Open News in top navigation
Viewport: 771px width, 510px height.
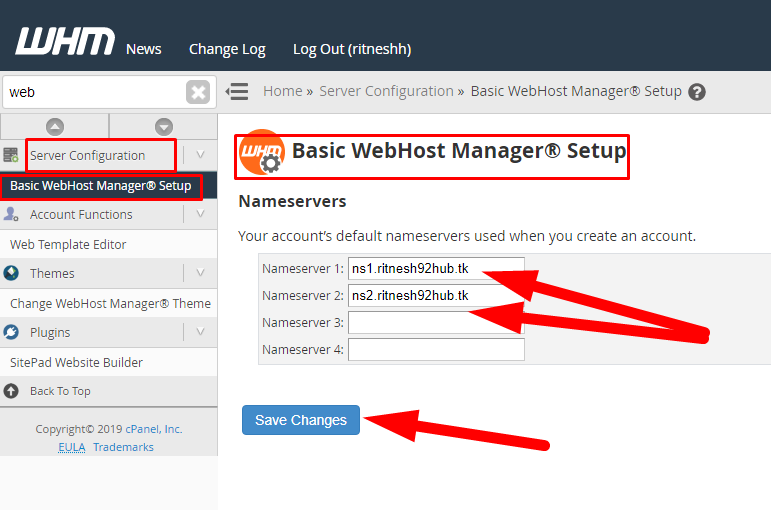pos(144,49)
